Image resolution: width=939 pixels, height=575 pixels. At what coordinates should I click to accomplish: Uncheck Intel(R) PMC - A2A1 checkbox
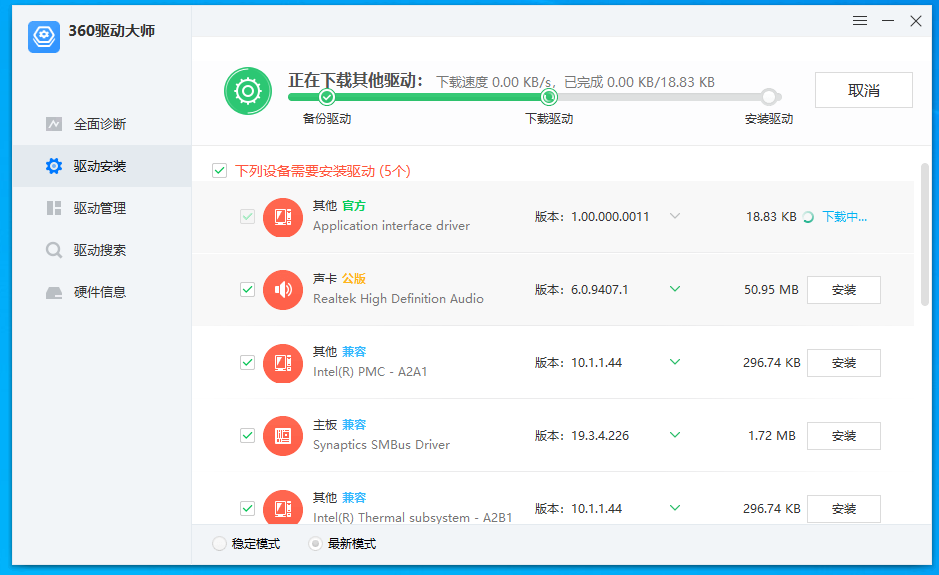coord(247,362)
